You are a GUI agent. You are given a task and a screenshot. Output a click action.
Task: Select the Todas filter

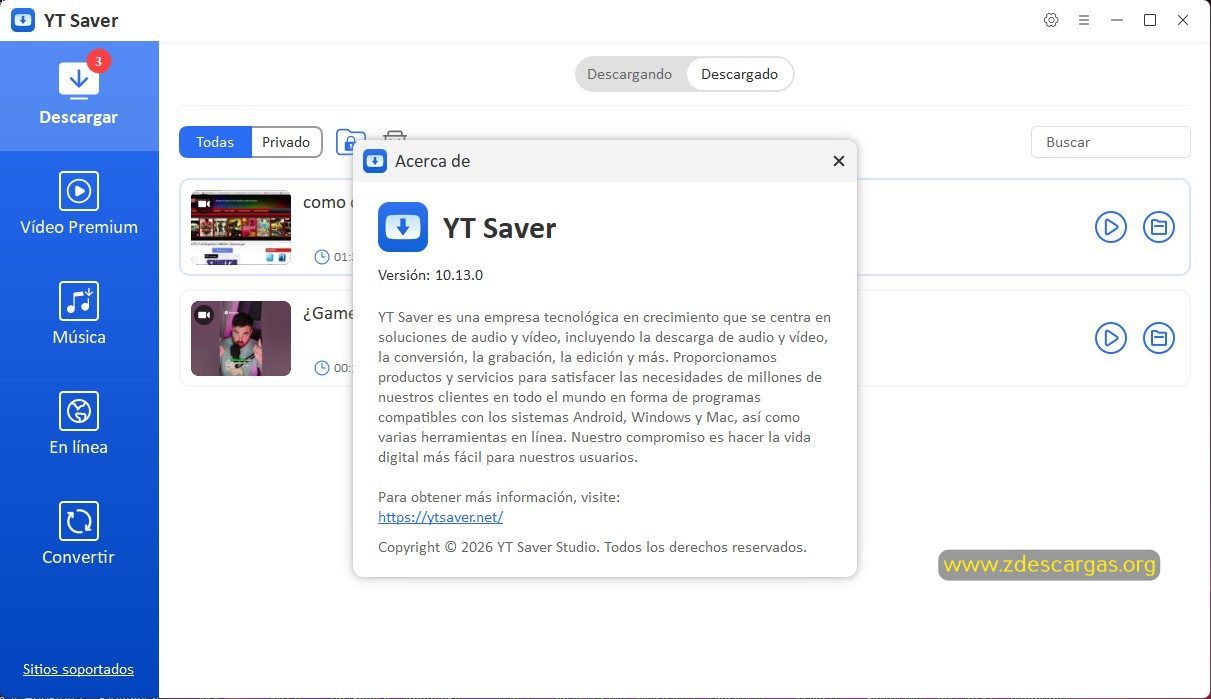[215, 142]
